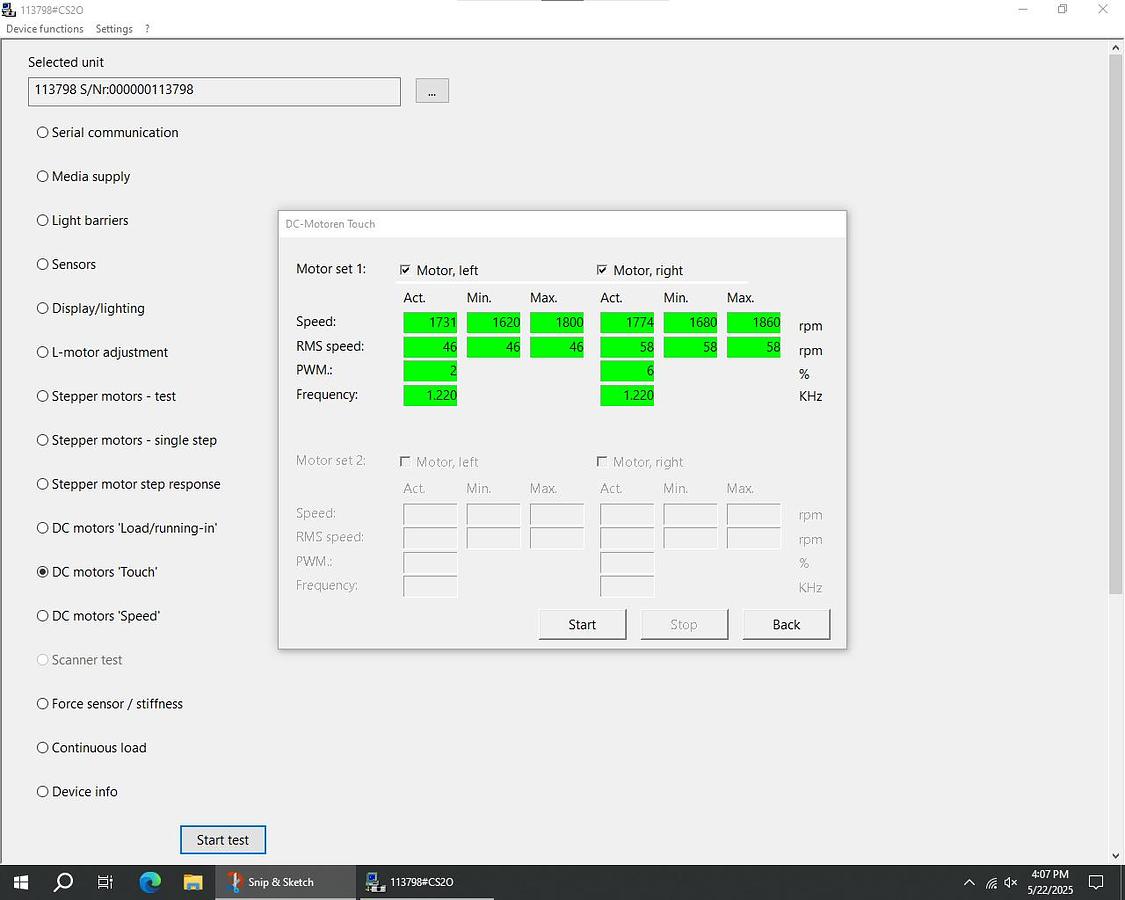Open the Settings menu
This screenshot has width=1125, height=900.
click(x=114, y=29)
